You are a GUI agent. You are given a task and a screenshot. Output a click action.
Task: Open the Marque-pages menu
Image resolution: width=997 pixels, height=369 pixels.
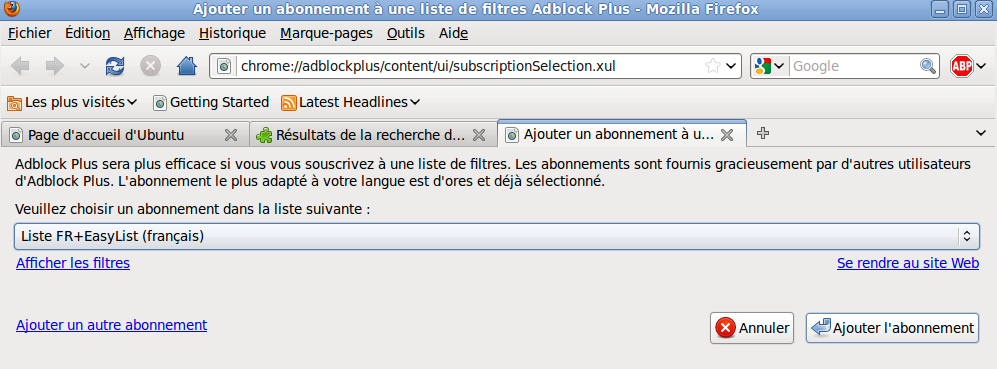click(x=326, y=33)
